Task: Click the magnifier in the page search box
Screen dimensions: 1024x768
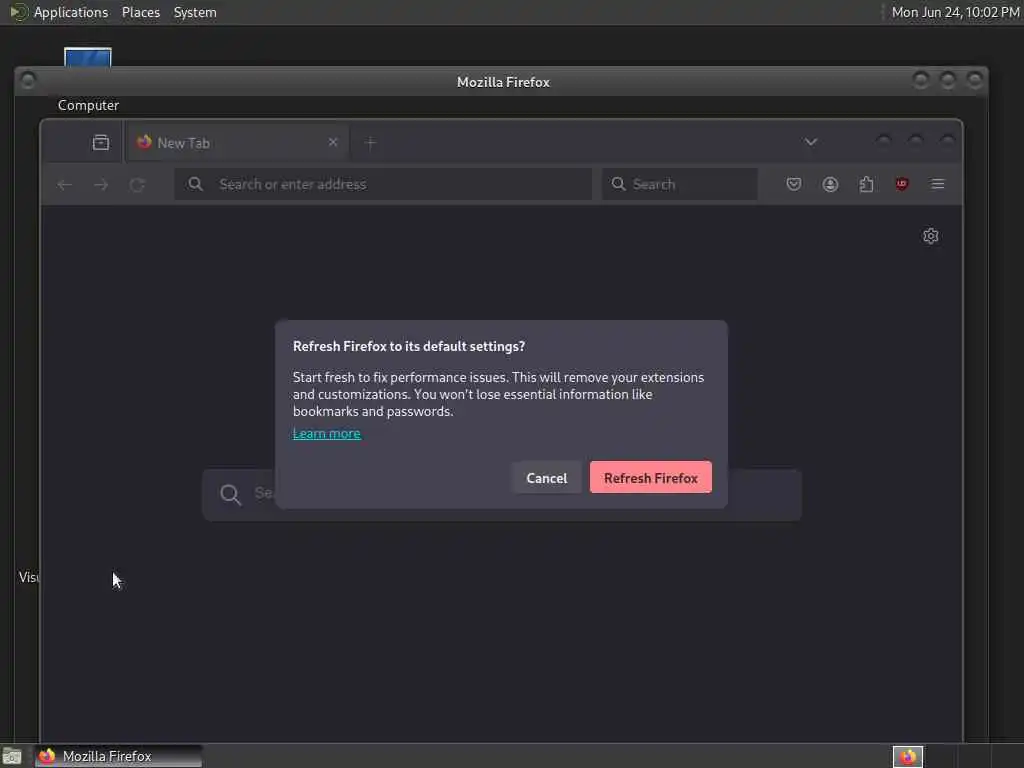Action: 230,494
